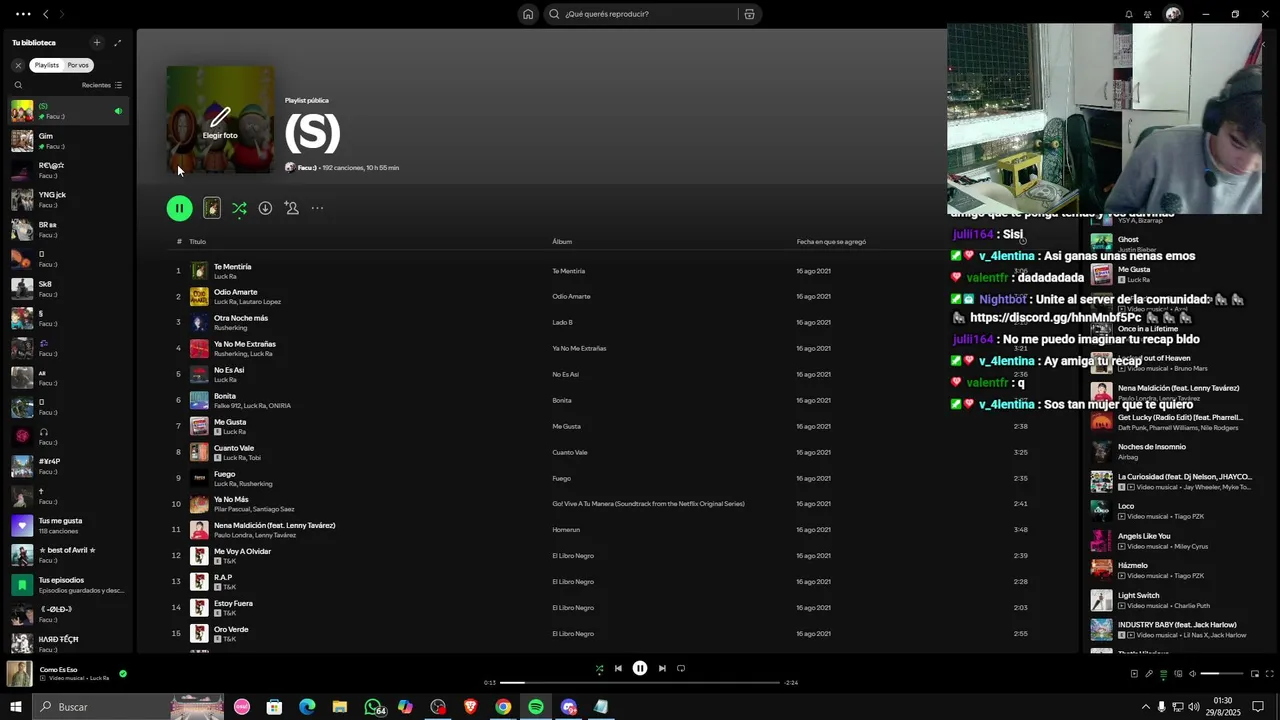Click the Como Es Eso now-playing cover
The width and height of the screenshot is (1280, 720).
coord(19,674)
